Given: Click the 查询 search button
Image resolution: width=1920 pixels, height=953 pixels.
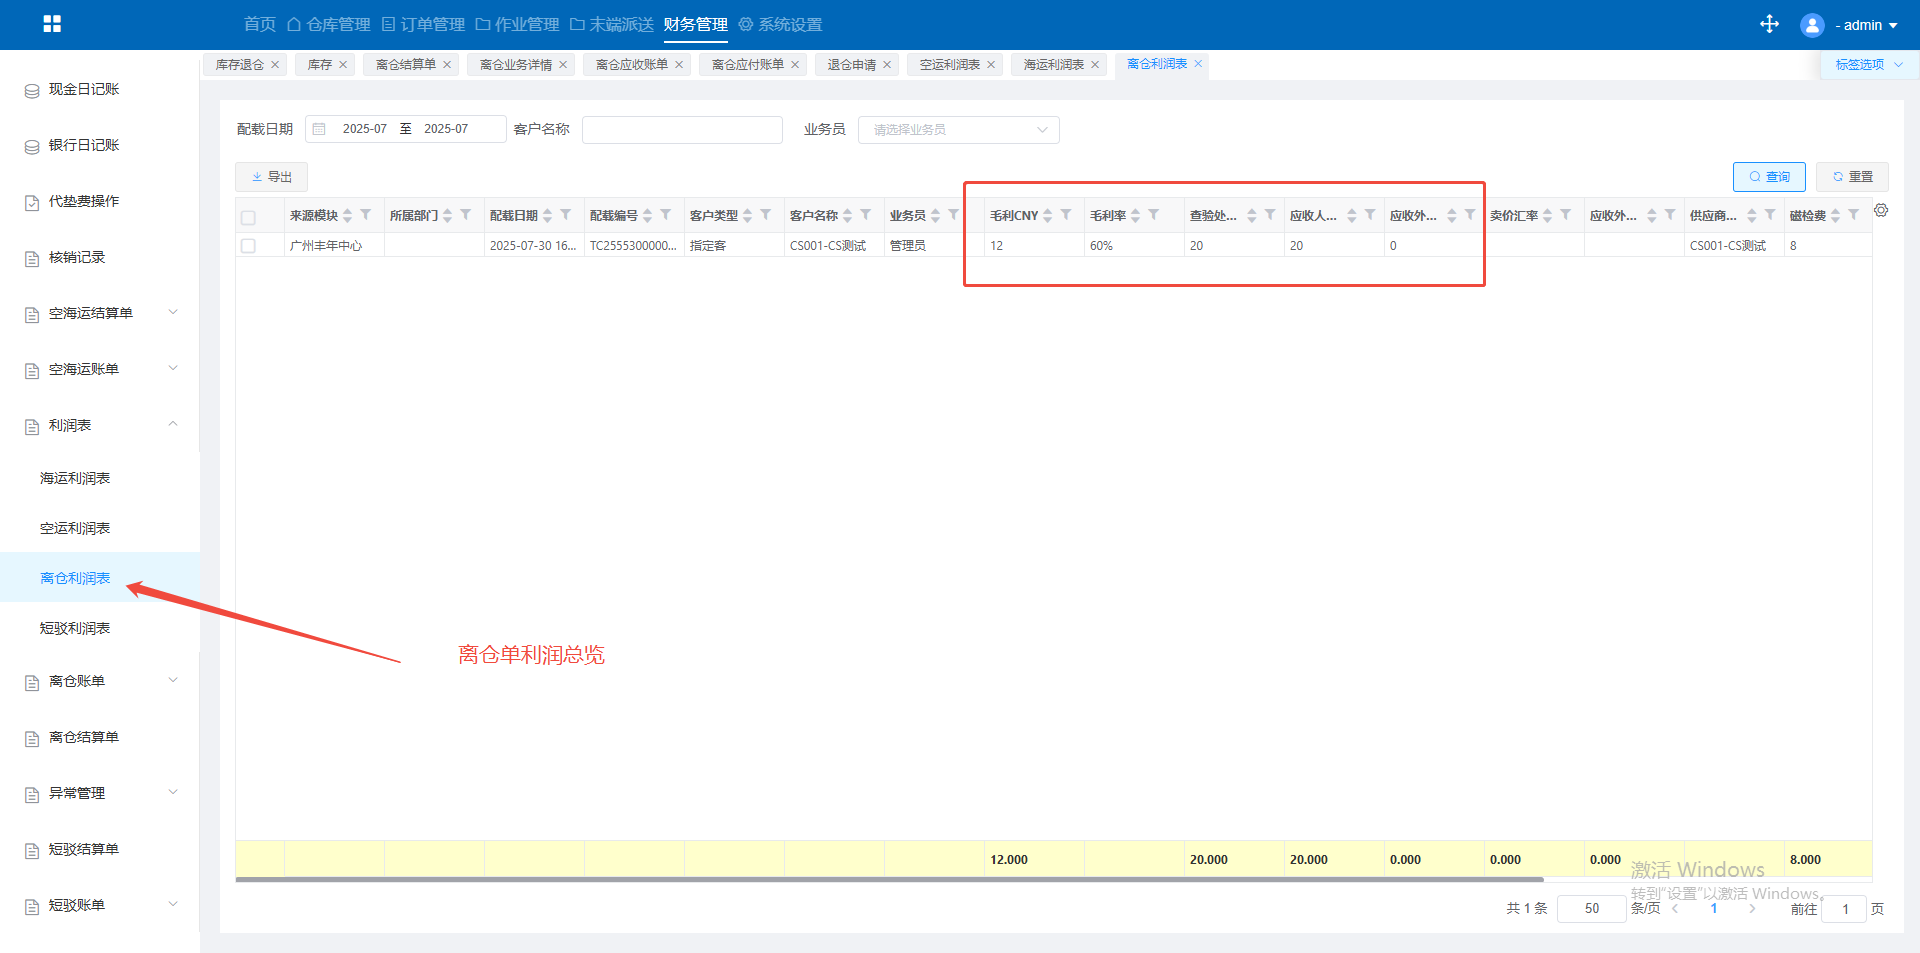Looking at the screenshot, I should point(1768,177).
